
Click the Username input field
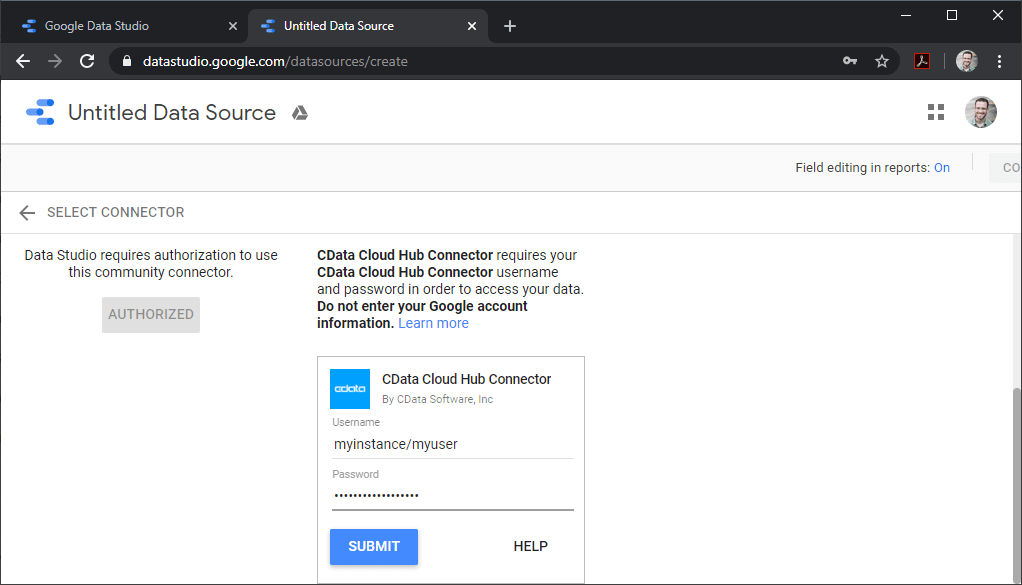click(452, 444)
